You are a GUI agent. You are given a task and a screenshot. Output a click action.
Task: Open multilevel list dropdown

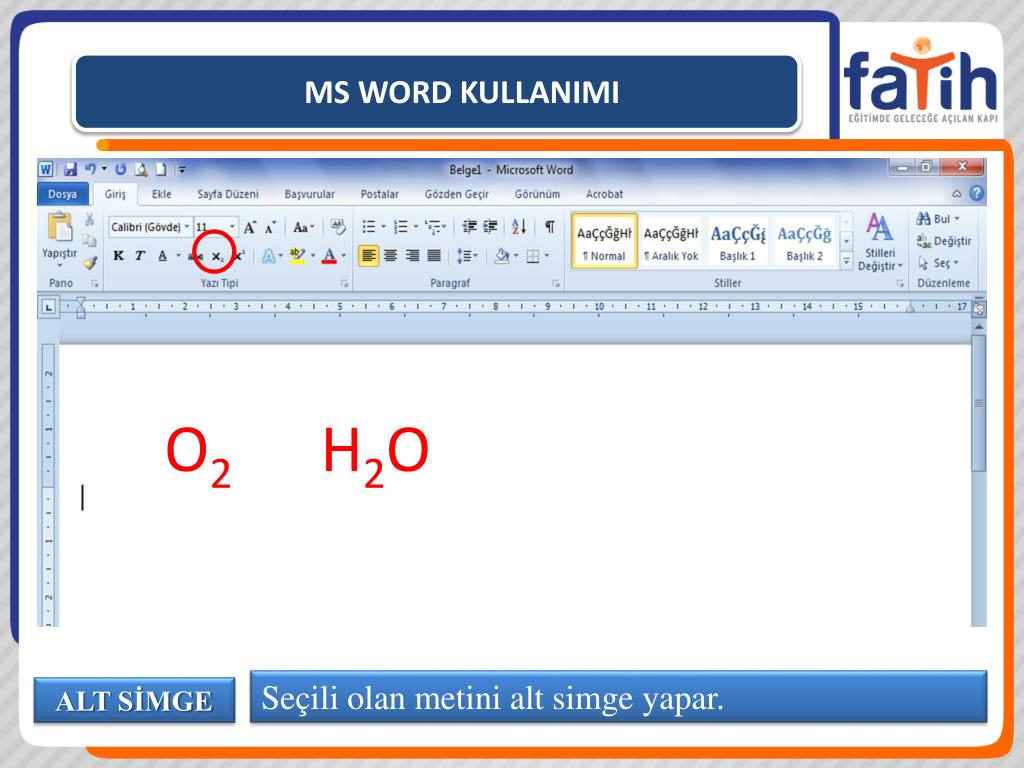(445, 227)
